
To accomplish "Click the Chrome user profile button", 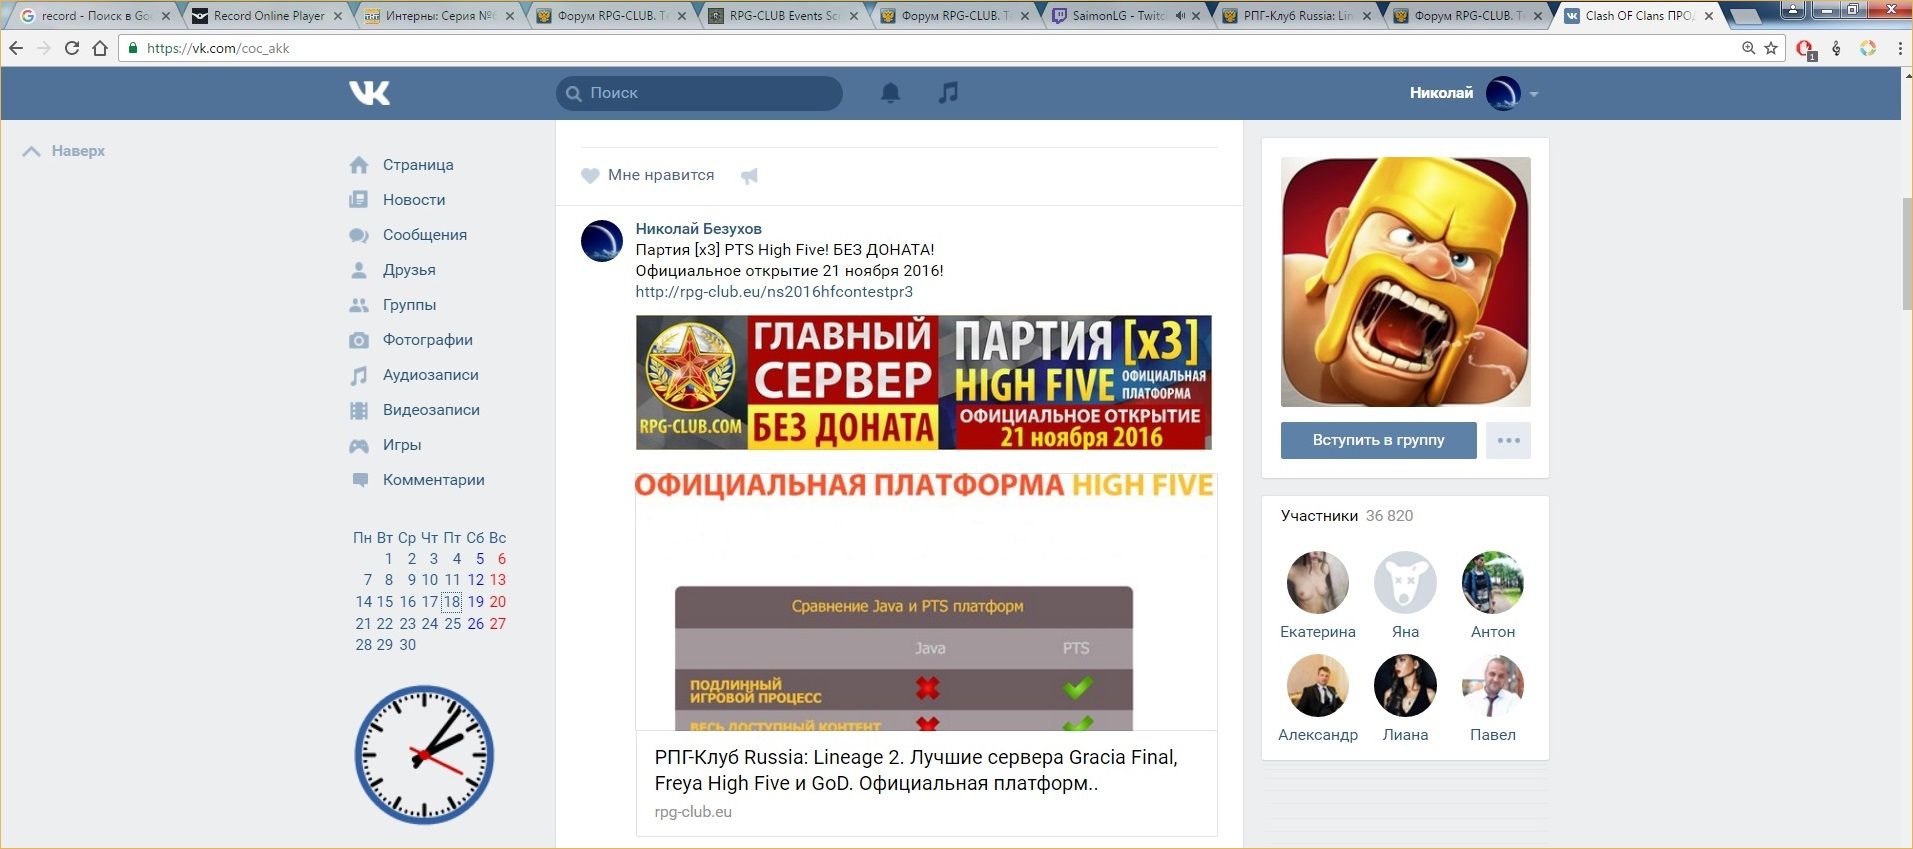I will click(x=1793, y=11).
